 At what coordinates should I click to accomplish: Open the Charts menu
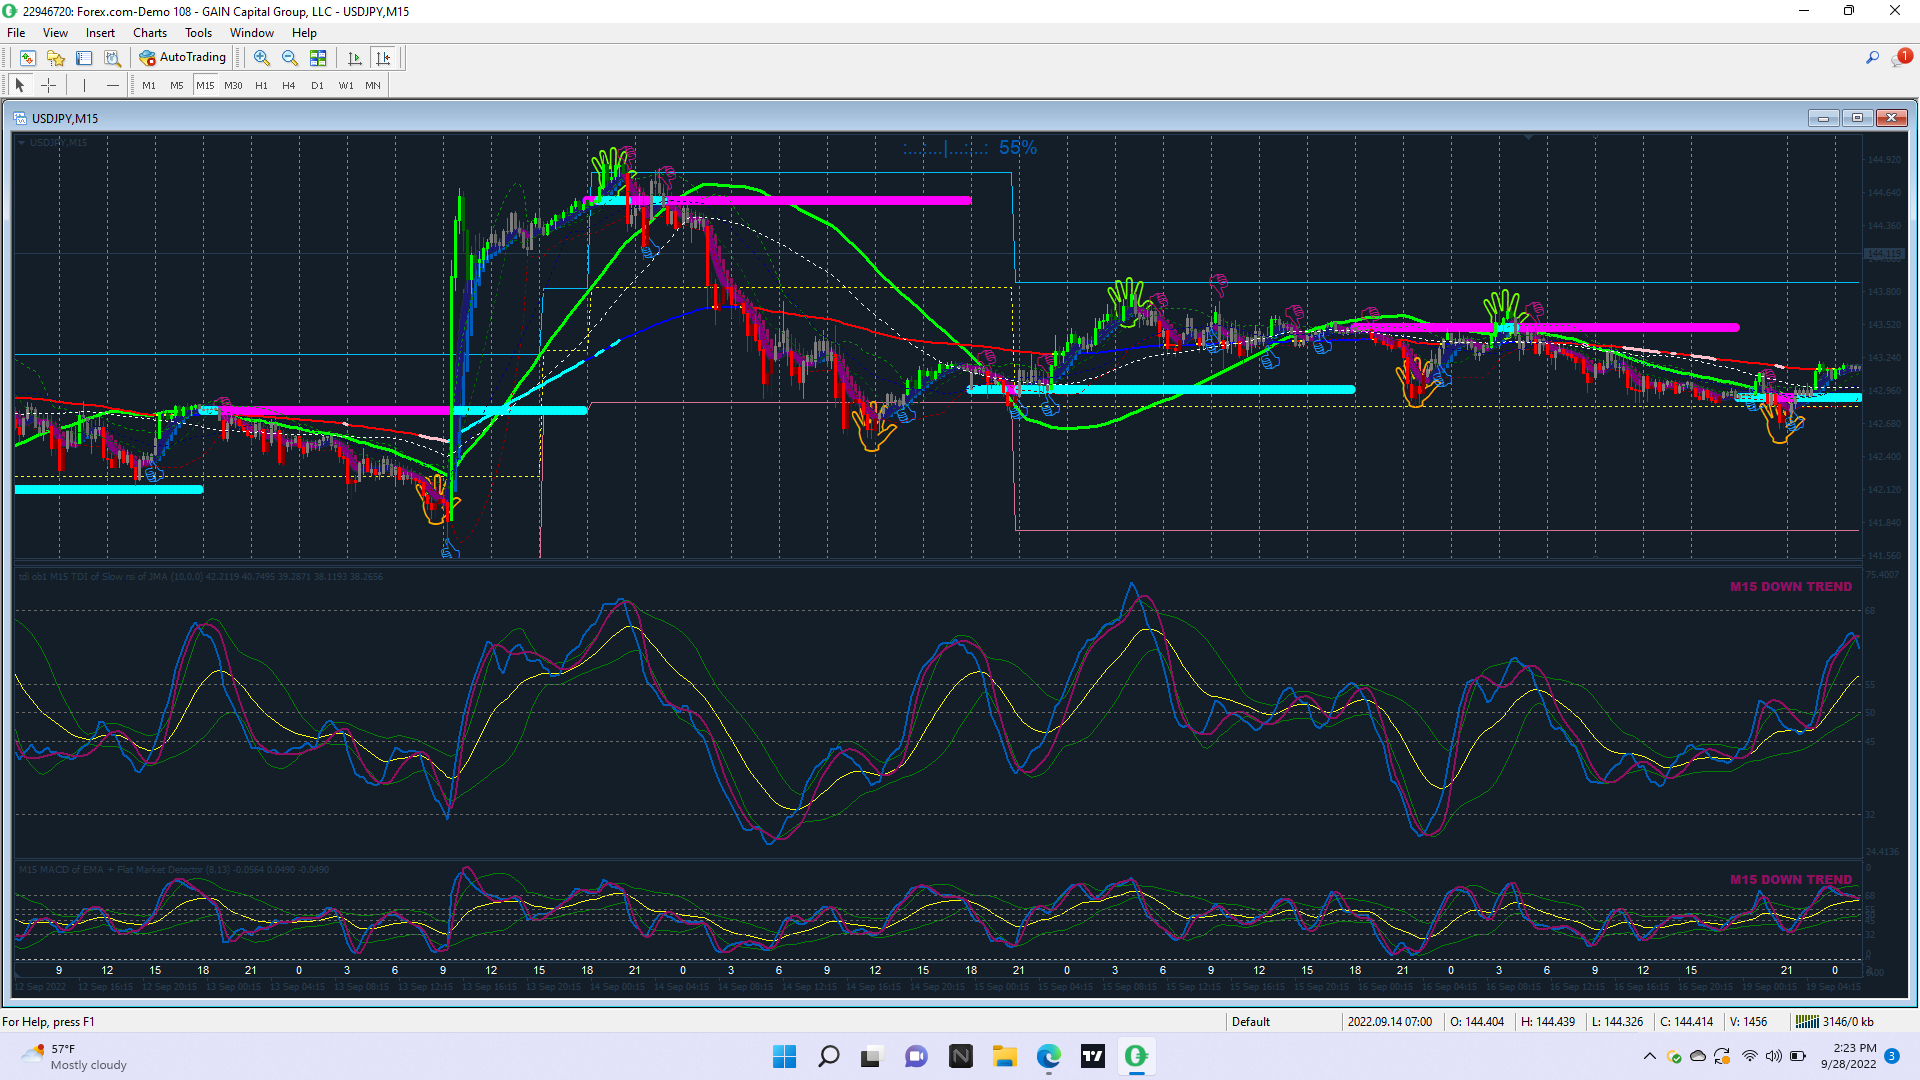click(x=150, y=33)
